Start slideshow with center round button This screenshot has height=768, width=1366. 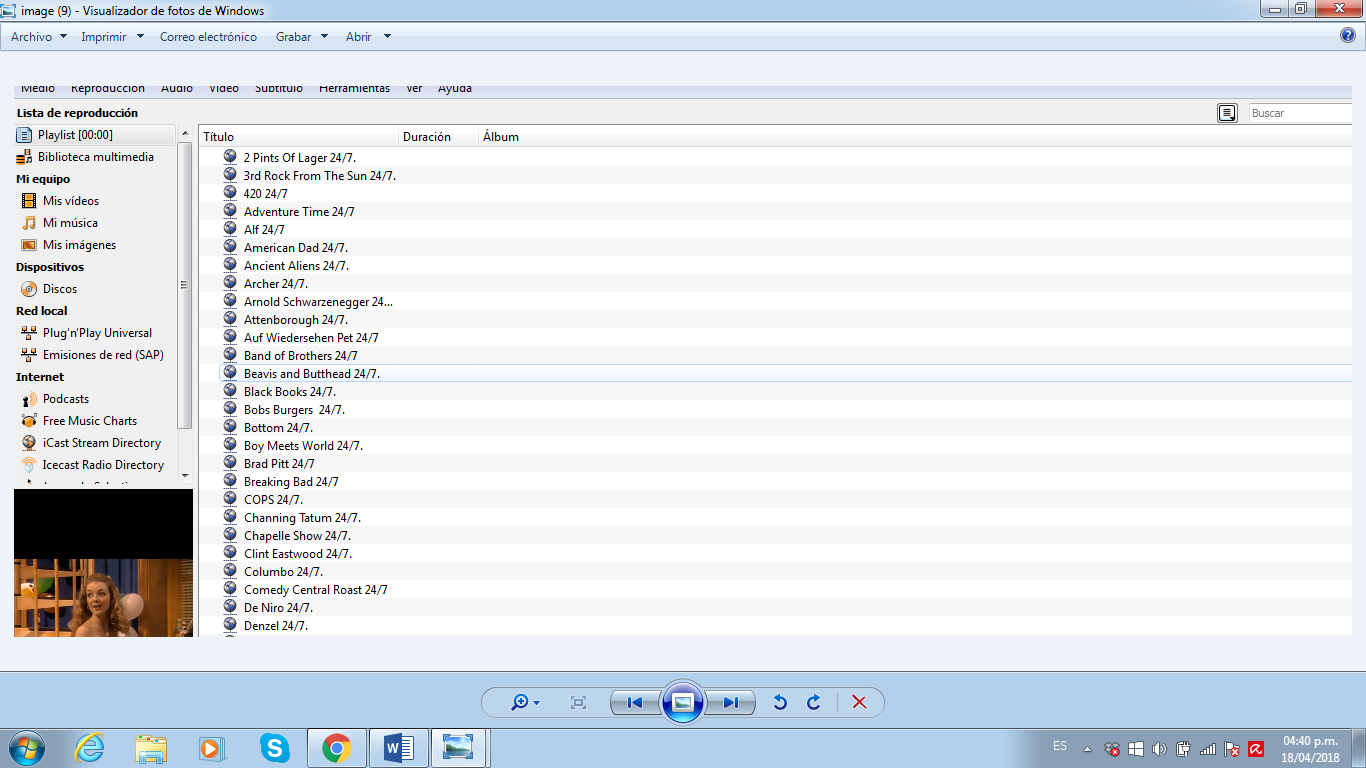[x=683, y=702]
